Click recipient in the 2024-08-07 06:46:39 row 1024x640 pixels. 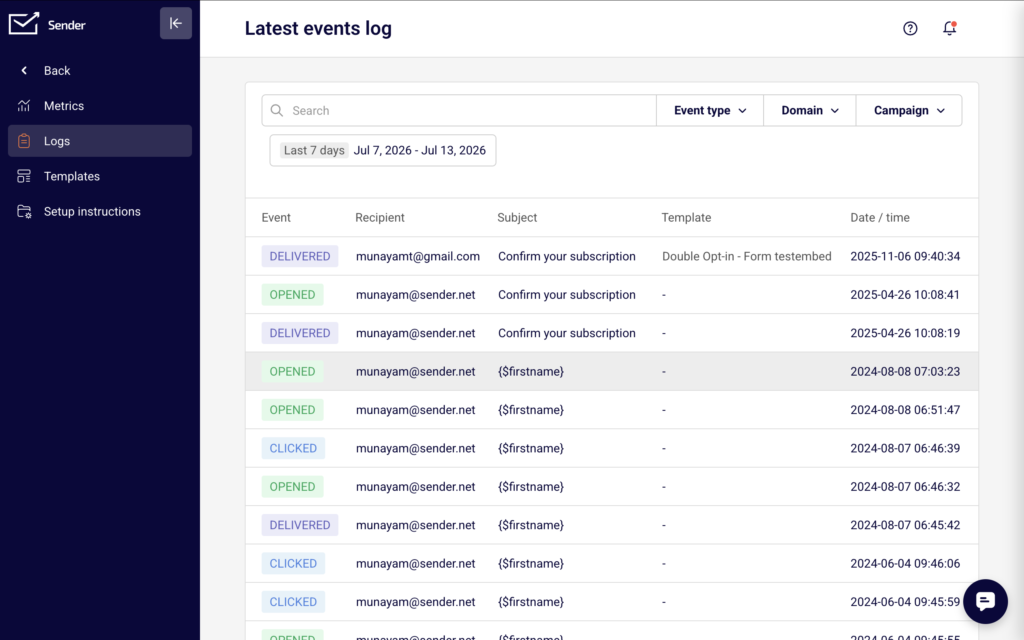[x=415, y=448]
